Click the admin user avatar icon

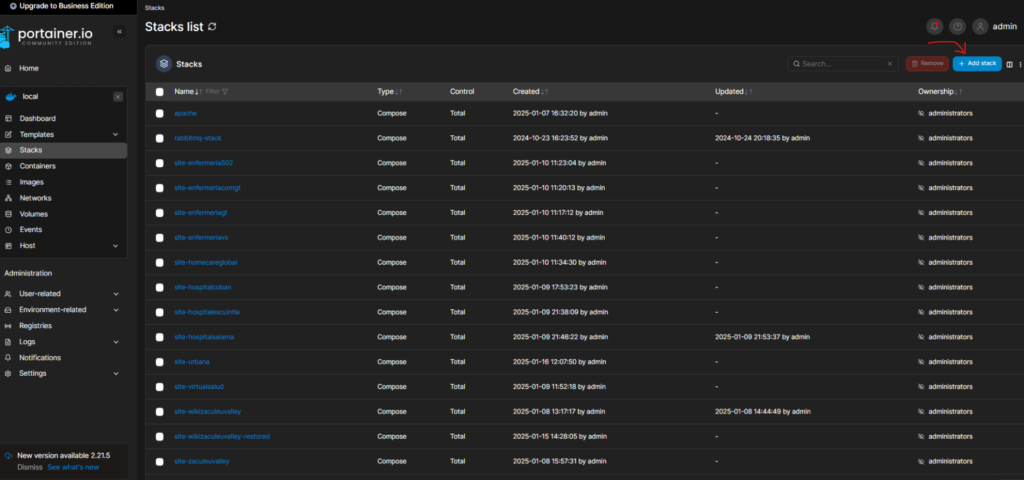(981, 27)
